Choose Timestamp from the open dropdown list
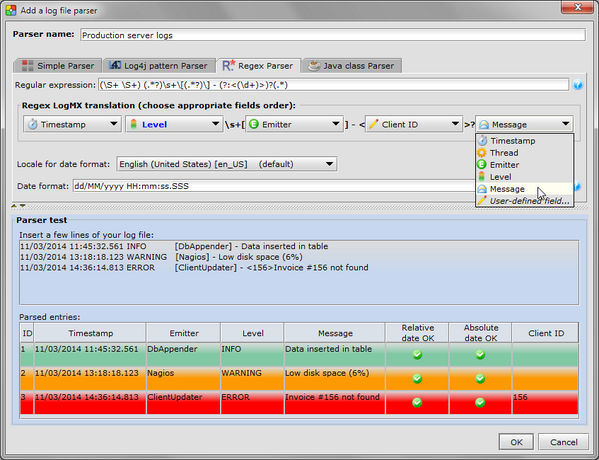 (x=524, y=141)
